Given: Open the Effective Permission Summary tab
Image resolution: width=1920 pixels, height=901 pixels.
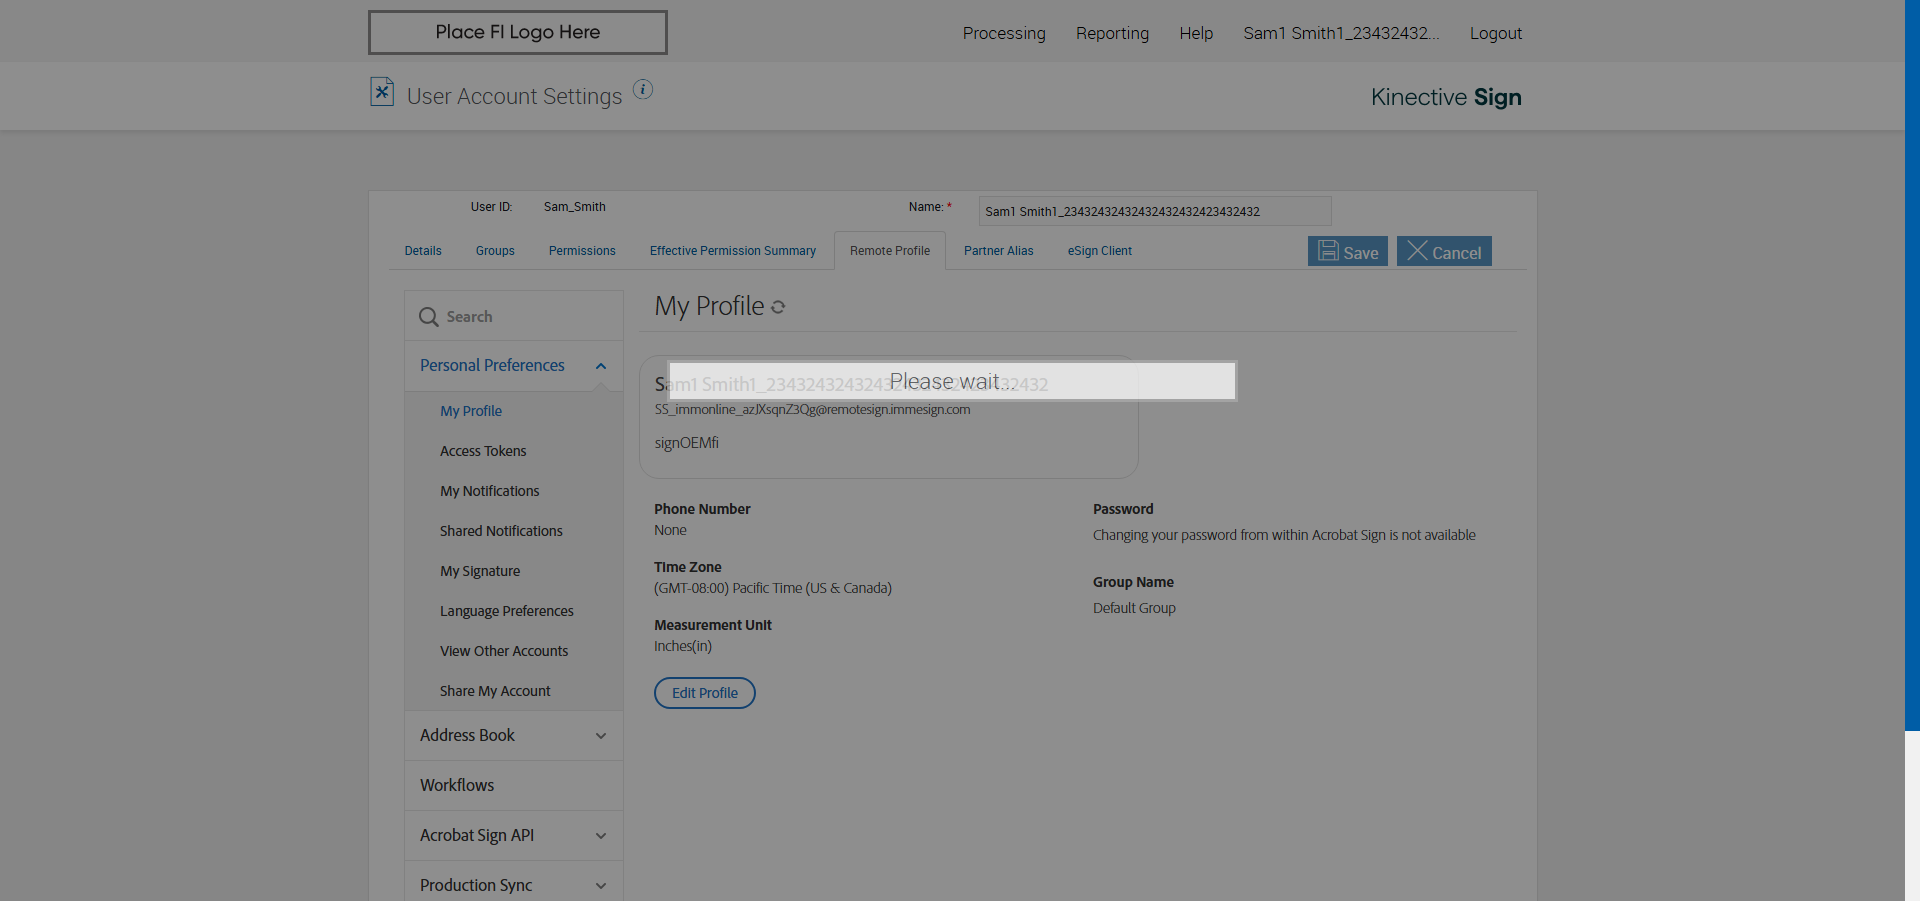Looking at the screenshot, I should coord(733,251).
